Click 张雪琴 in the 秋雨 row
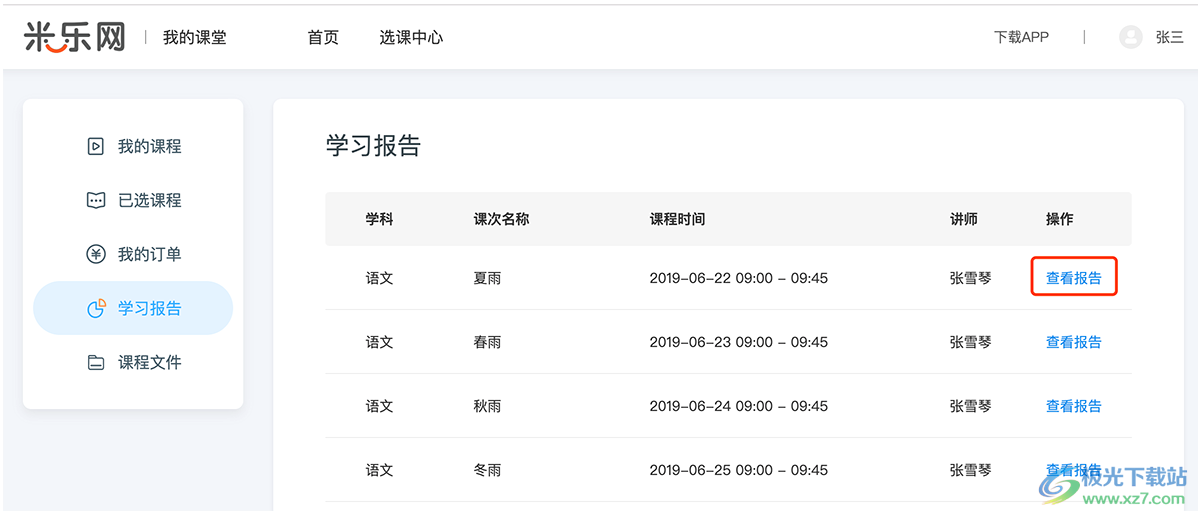This screenshot has height=515, width=1198. 970,406
